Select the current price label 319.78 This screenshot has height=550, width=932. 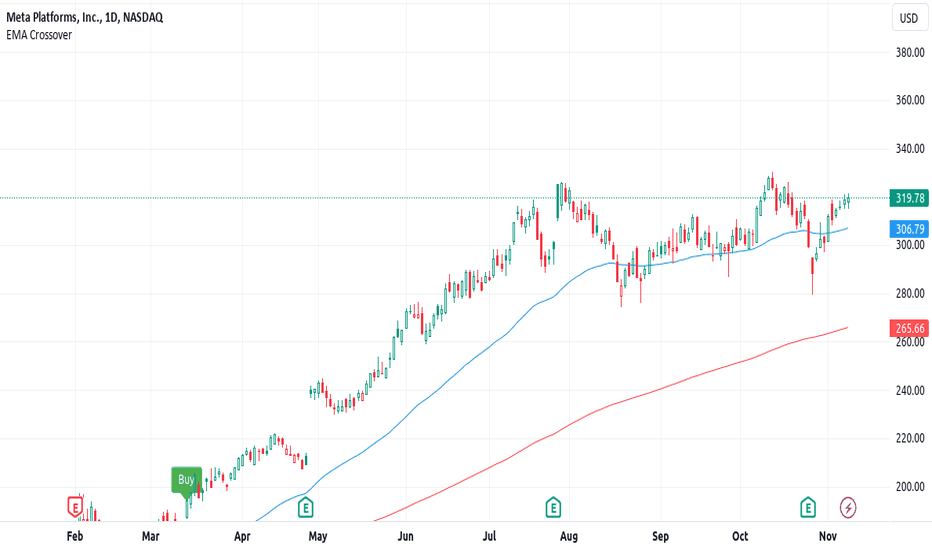(909, 198)
